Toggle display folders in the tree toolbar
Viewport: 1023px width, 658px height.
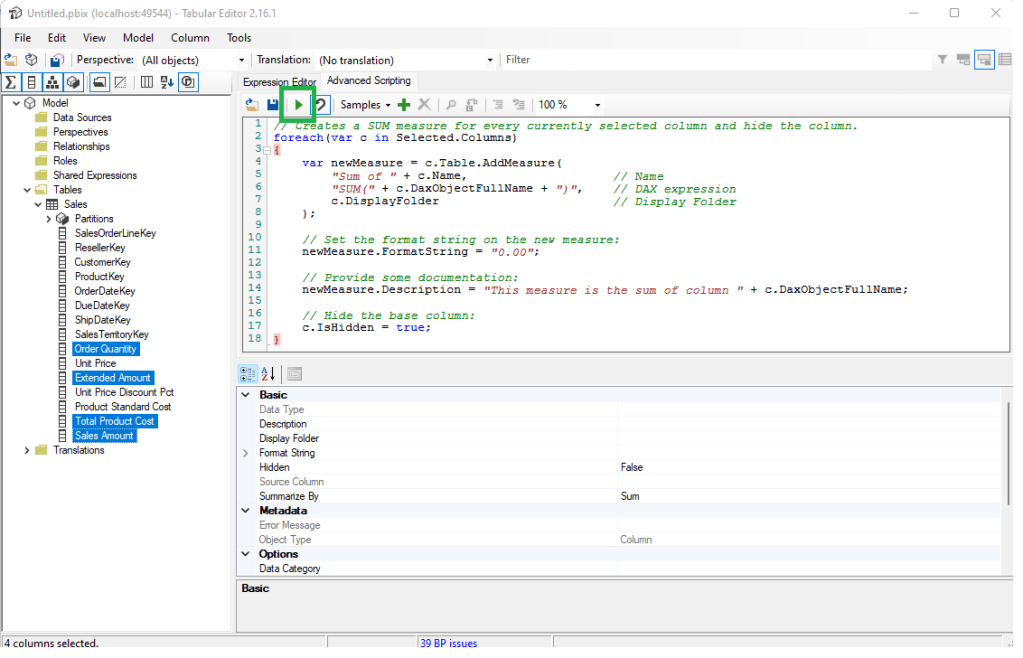[x=99, y=82]
